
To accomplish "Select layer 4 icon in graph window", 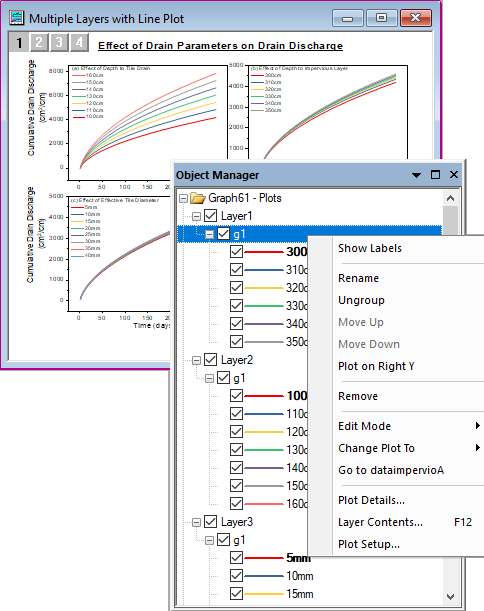I will click(x=79, y=42).
